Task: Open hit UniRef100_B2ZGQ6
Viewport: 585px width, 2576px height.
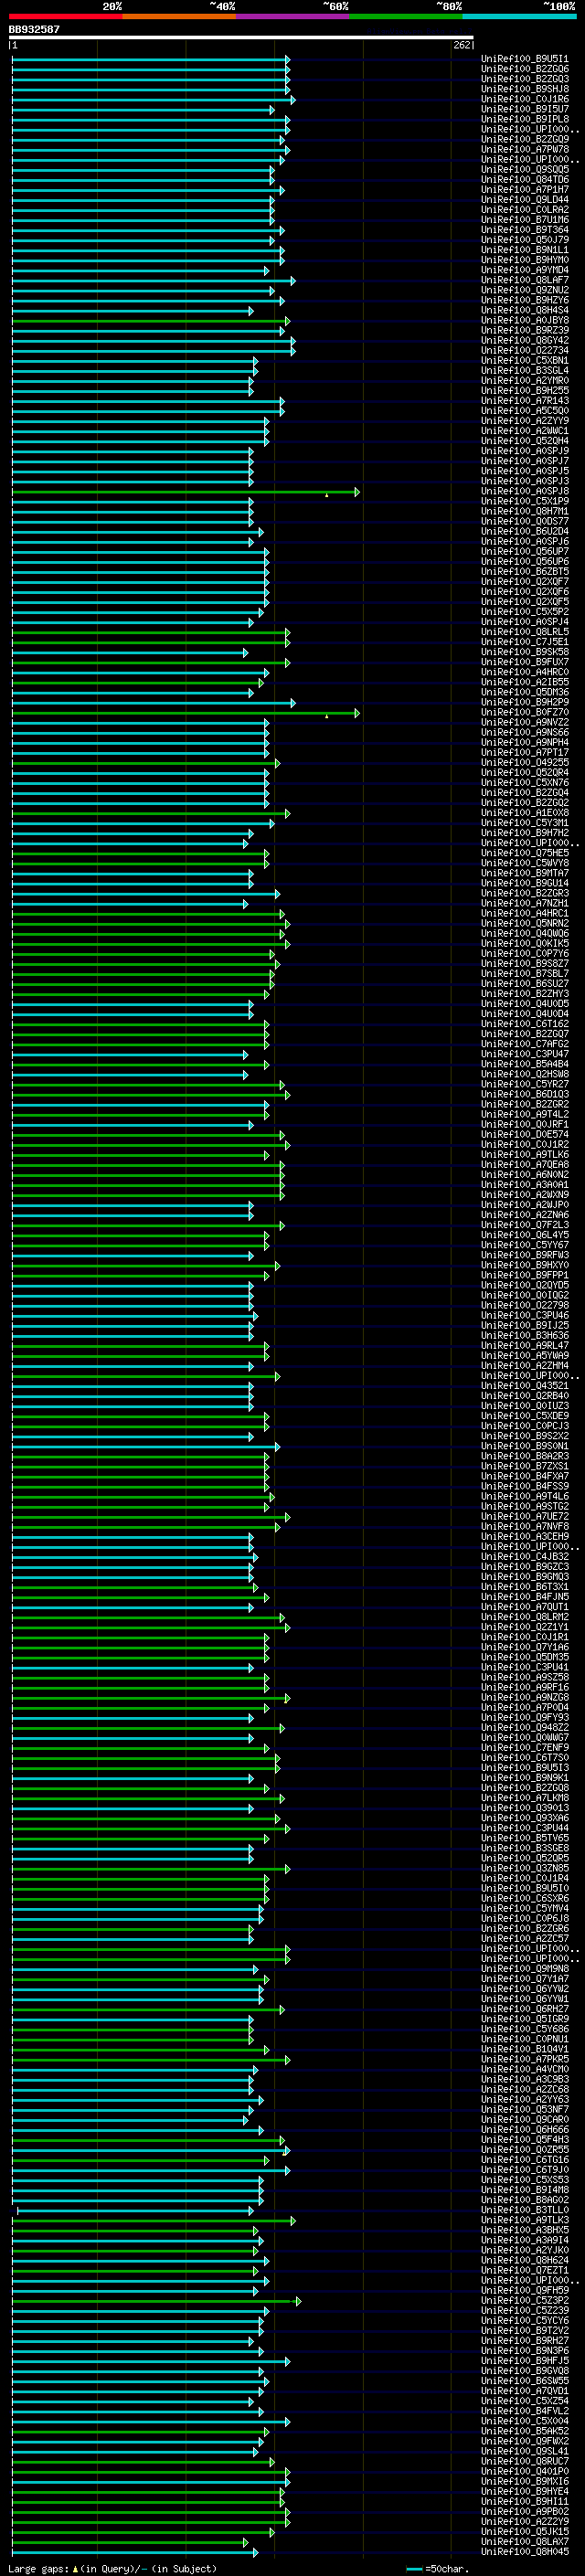Action: pyautogui.click(x=525, y=69)
